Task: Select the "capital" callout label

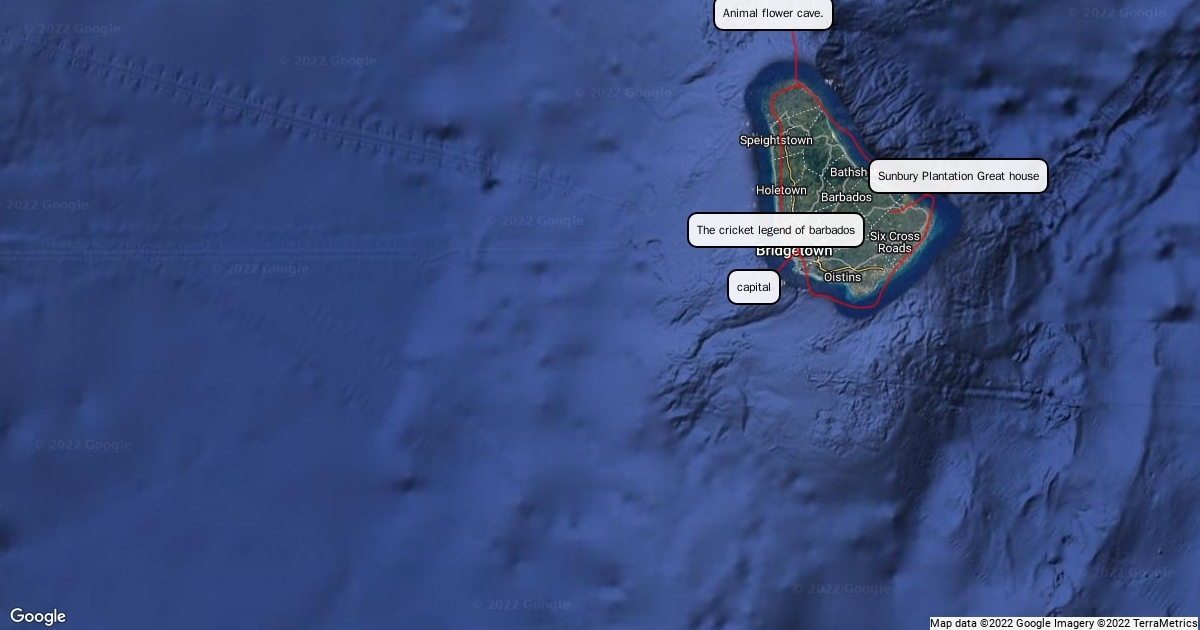Action: coord(753,287)
